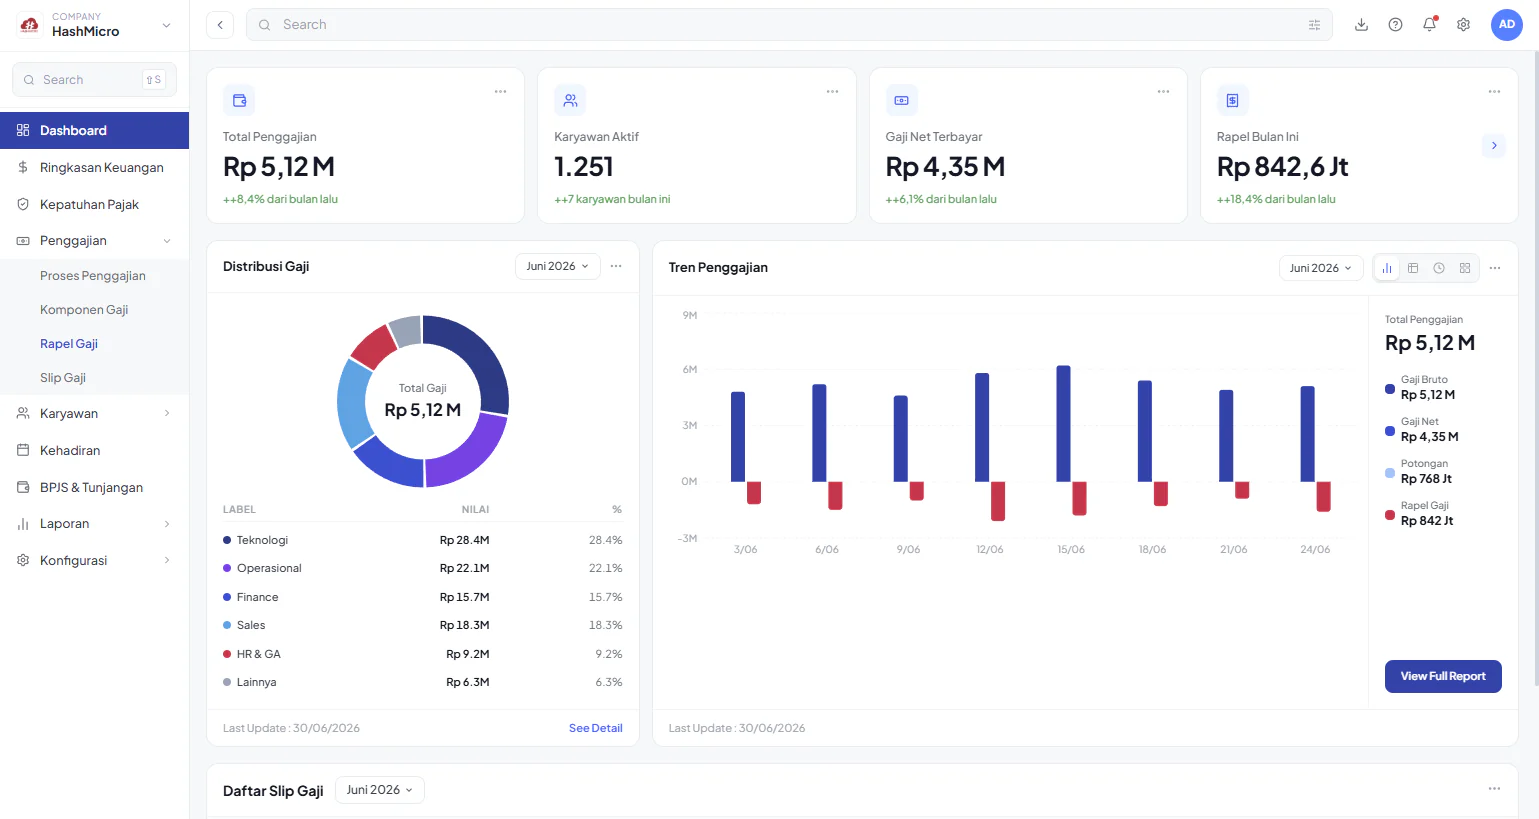Click the download icon in top bar
This screenshot has width=1539, height=819.
pos(1361,25)
